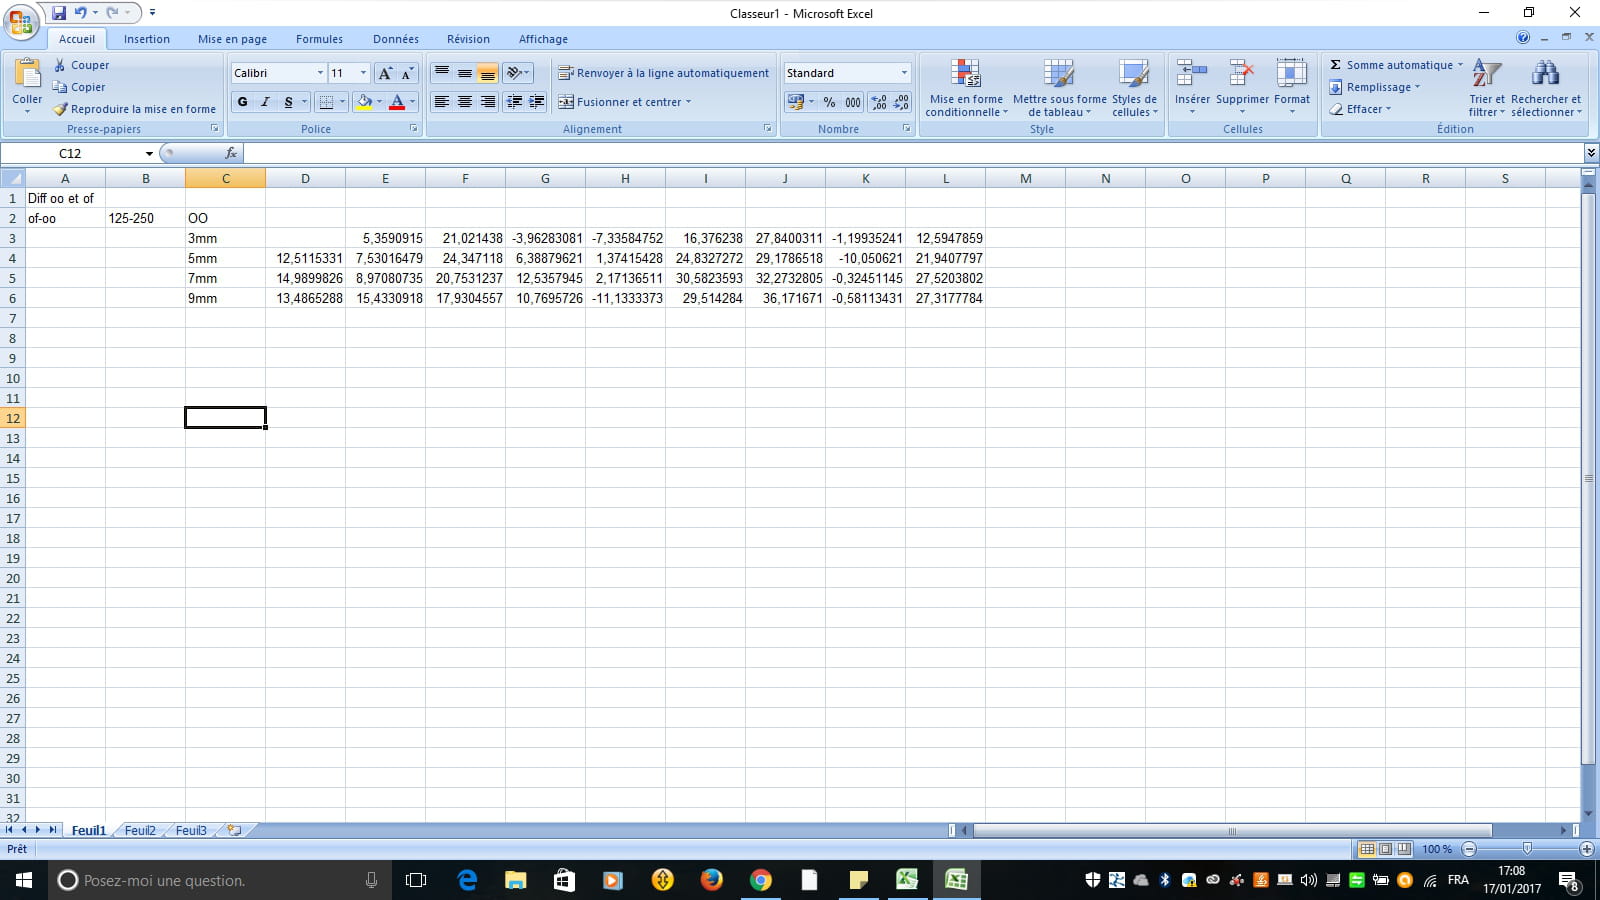The image size is (1600, 900).
Task: Copy selection with Copier
Action: pos(79,87)
